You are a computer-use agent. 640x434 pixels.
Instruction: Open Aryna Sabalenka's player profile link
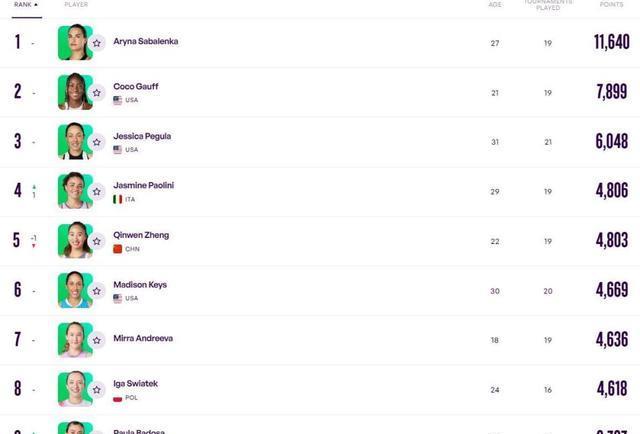pyautogui.click(x=146, y=41)
